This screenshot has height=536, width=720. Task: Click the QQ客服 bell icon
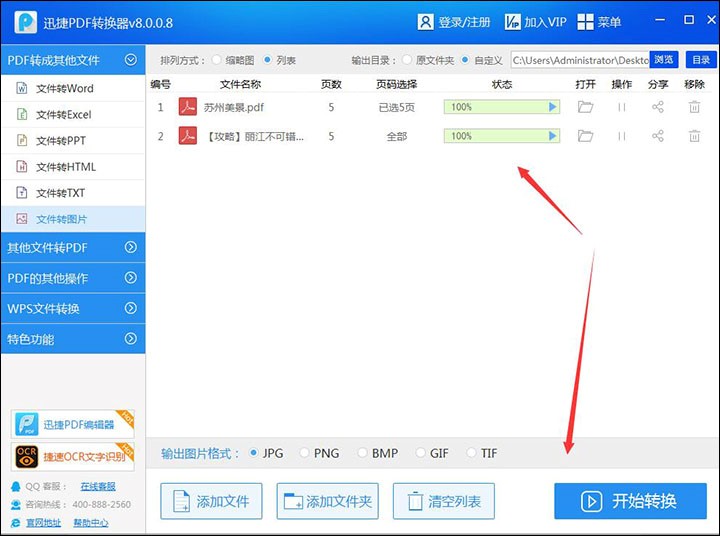(16, 486)
